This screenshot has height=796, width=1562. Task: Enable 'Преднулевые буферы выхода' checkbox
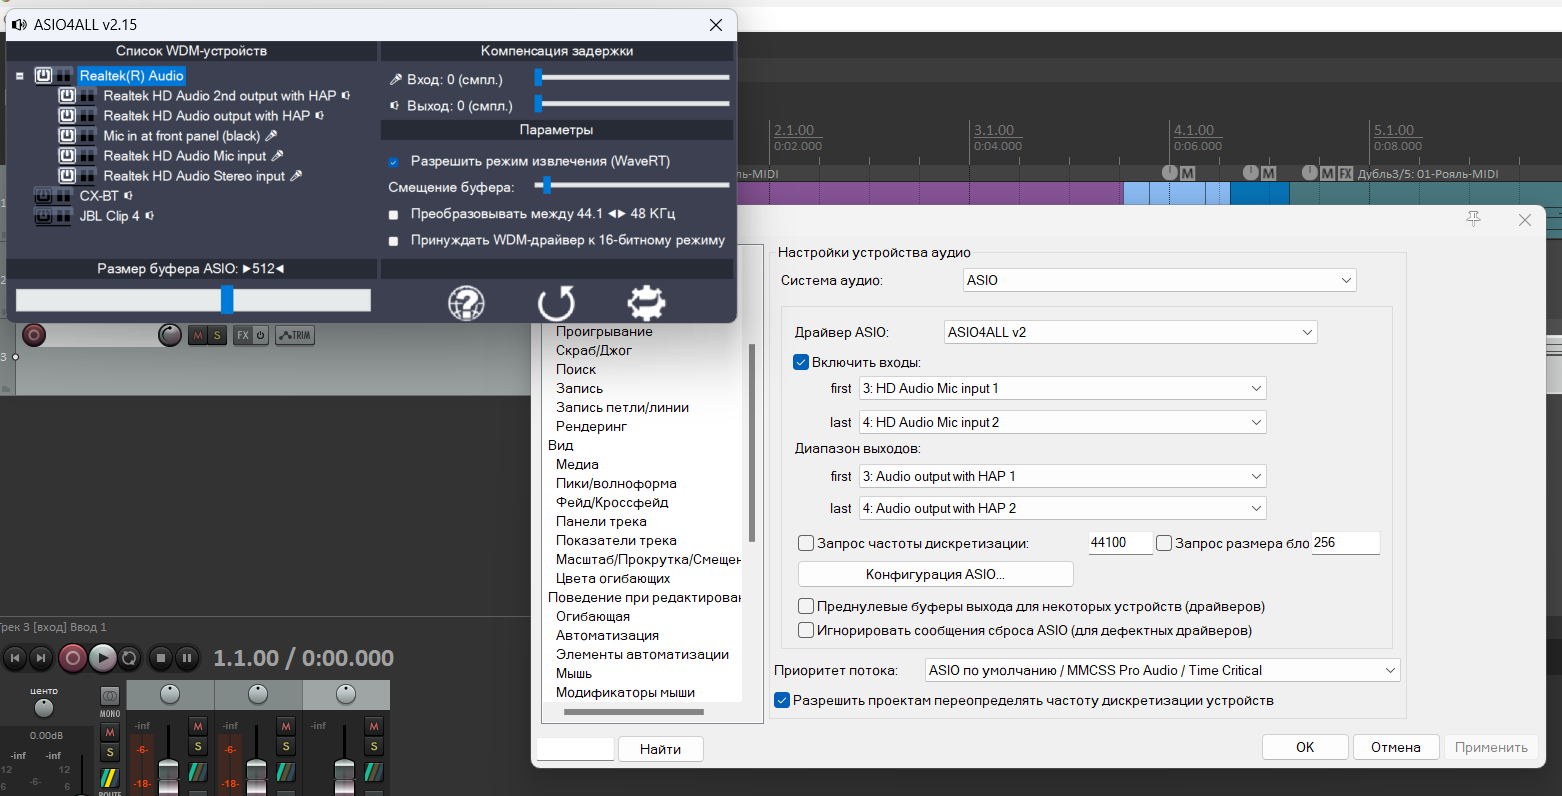[806, 606]
